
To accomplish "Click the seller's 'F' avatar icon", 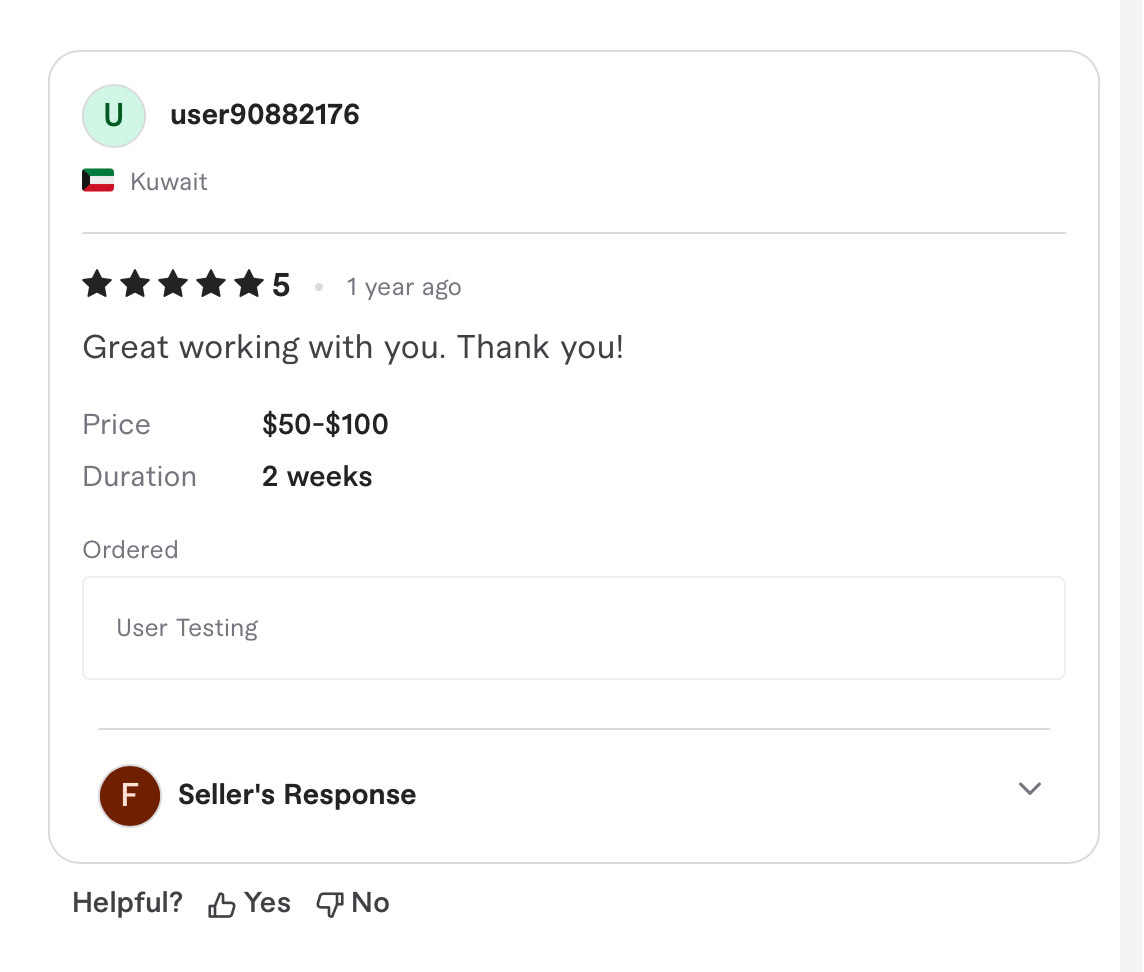I will pos(129,795).
